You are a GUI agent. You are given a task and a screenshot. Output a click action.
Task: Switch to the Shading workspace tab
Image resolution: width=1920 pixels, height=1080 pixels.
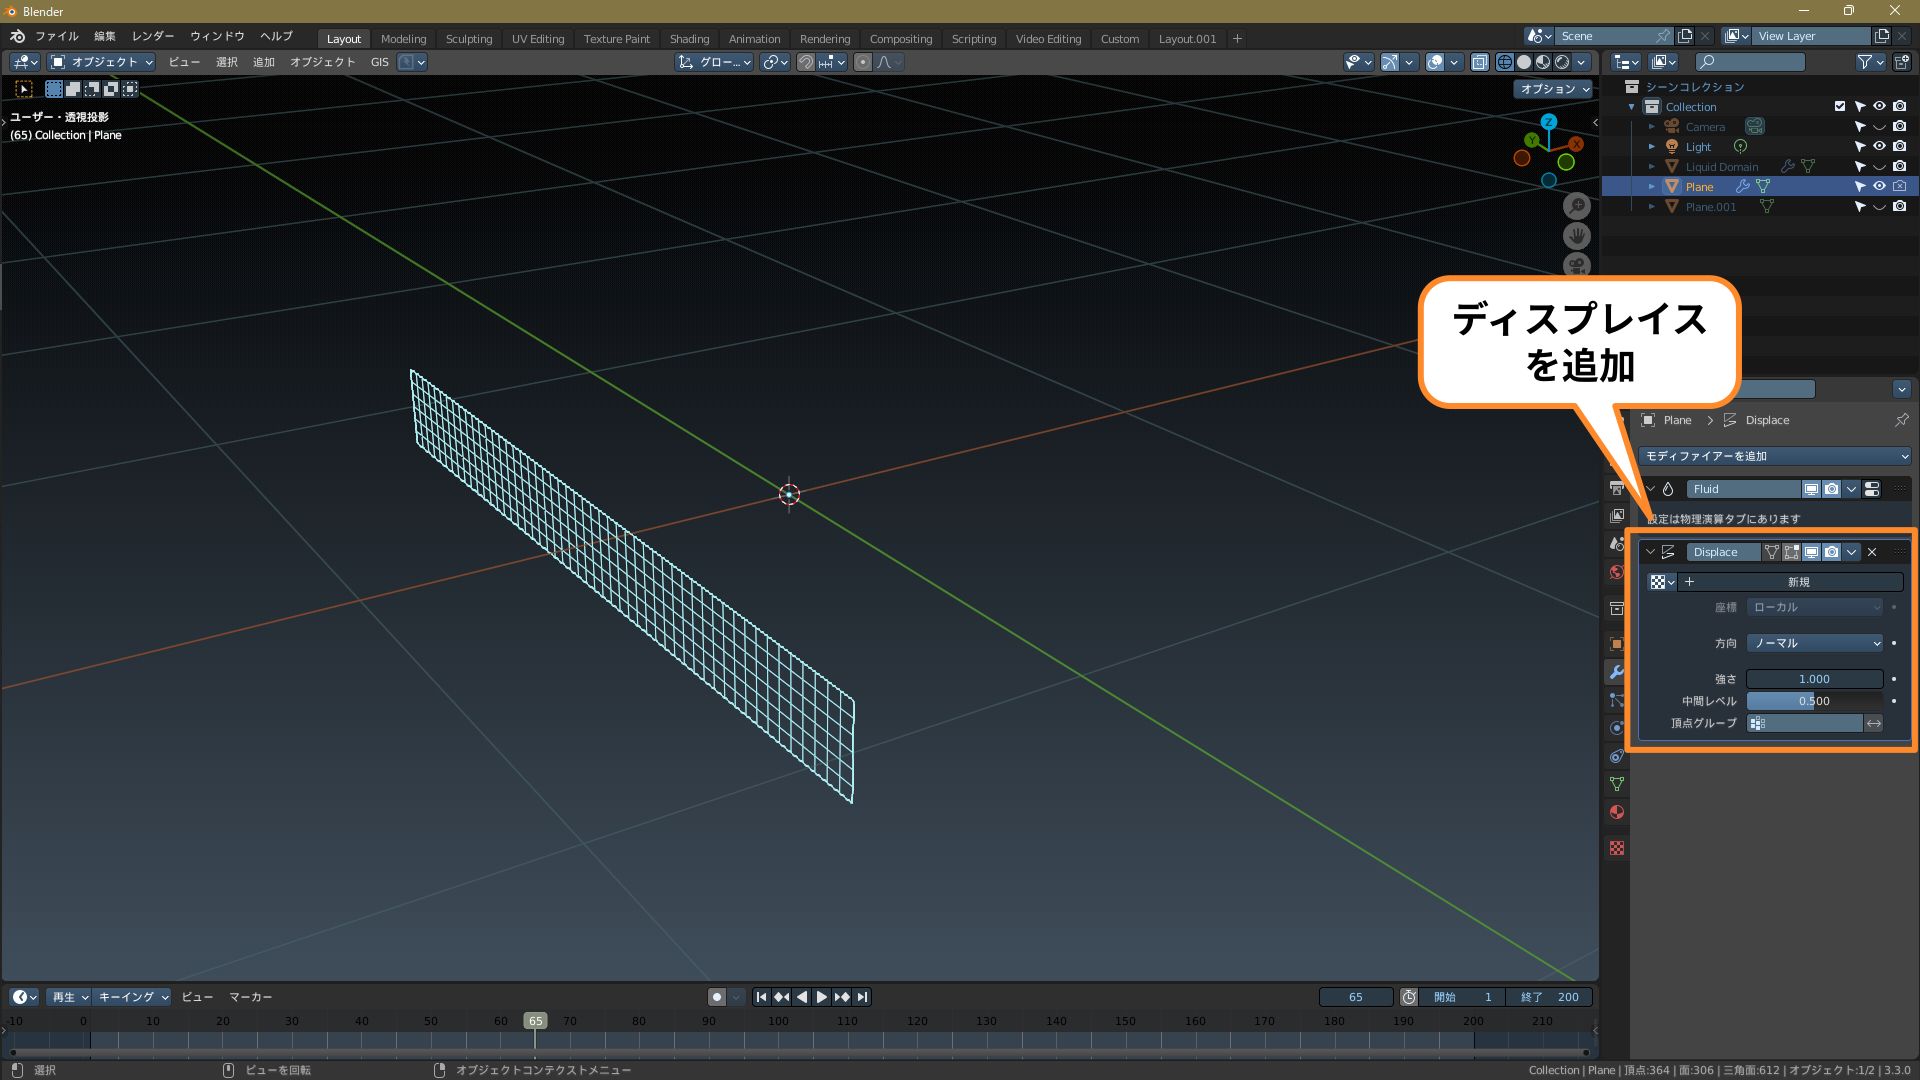click(689, 39)
